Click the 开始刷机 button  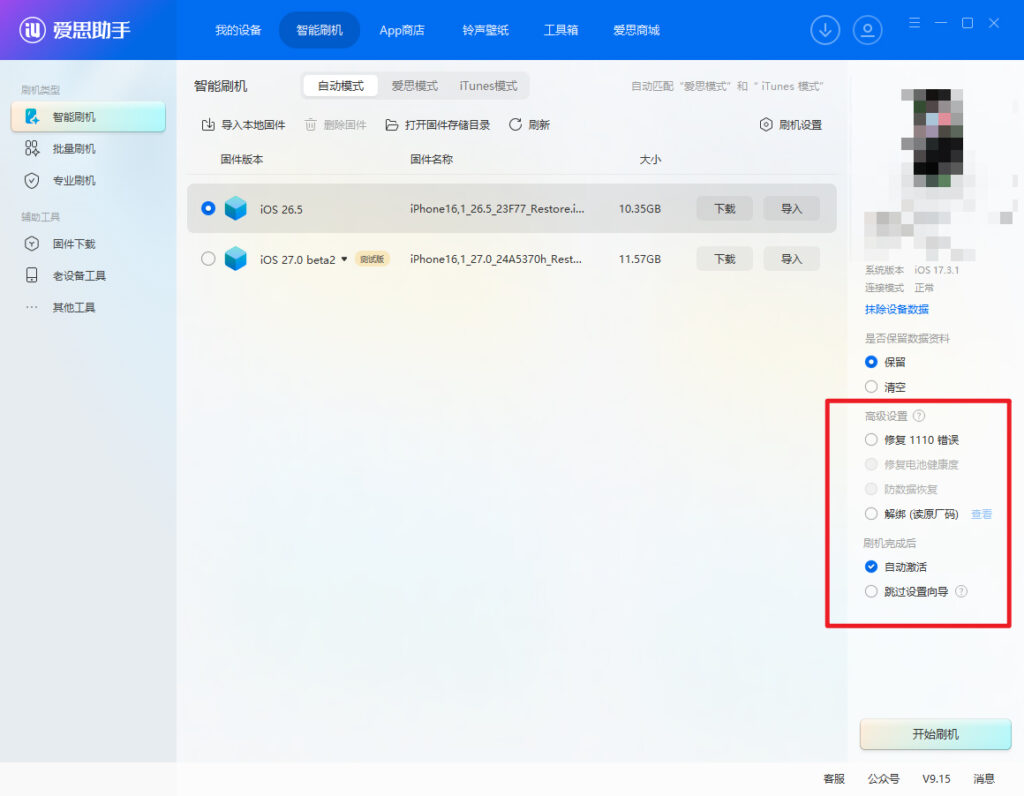(x=935, y=734)
